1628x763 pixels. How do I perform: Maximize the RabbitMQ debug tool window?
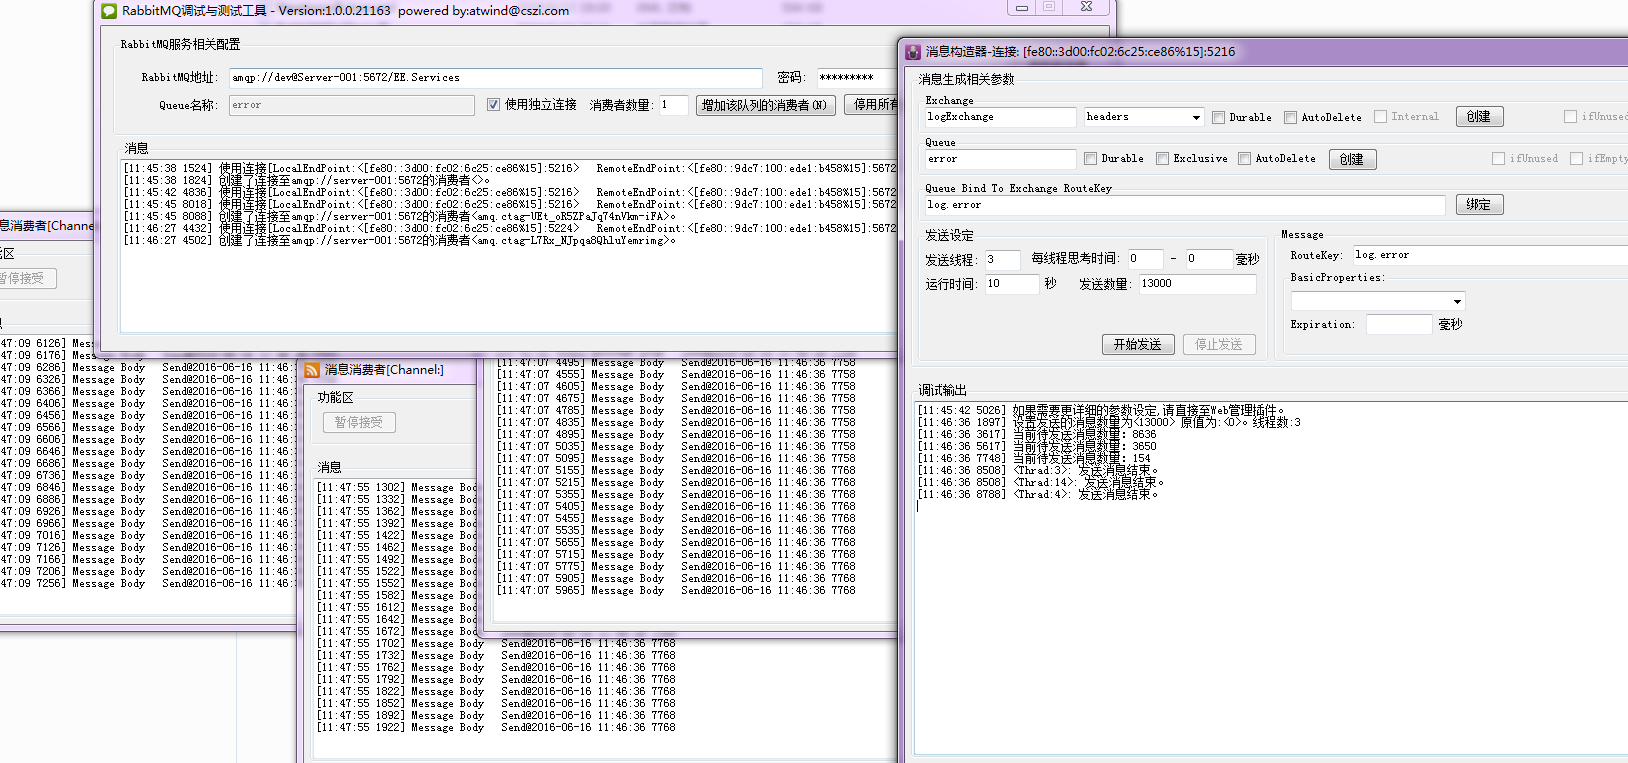tap(1049, 8)
